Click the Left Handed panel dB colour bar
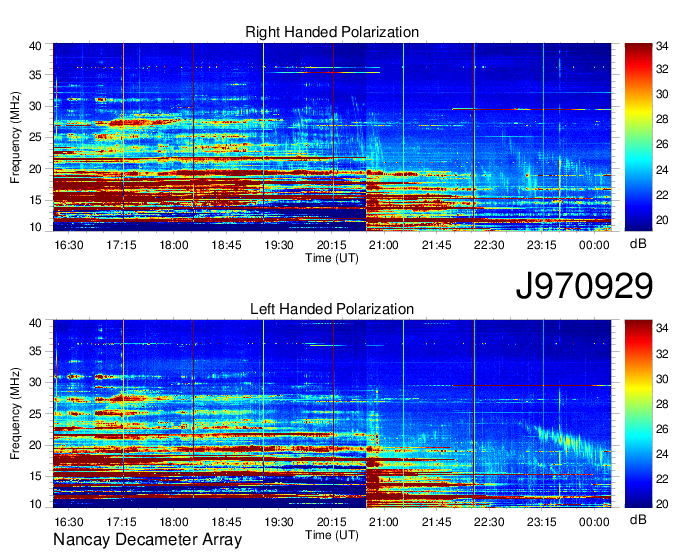This screenshot has width=680, height=552. (x=638, y=414)
